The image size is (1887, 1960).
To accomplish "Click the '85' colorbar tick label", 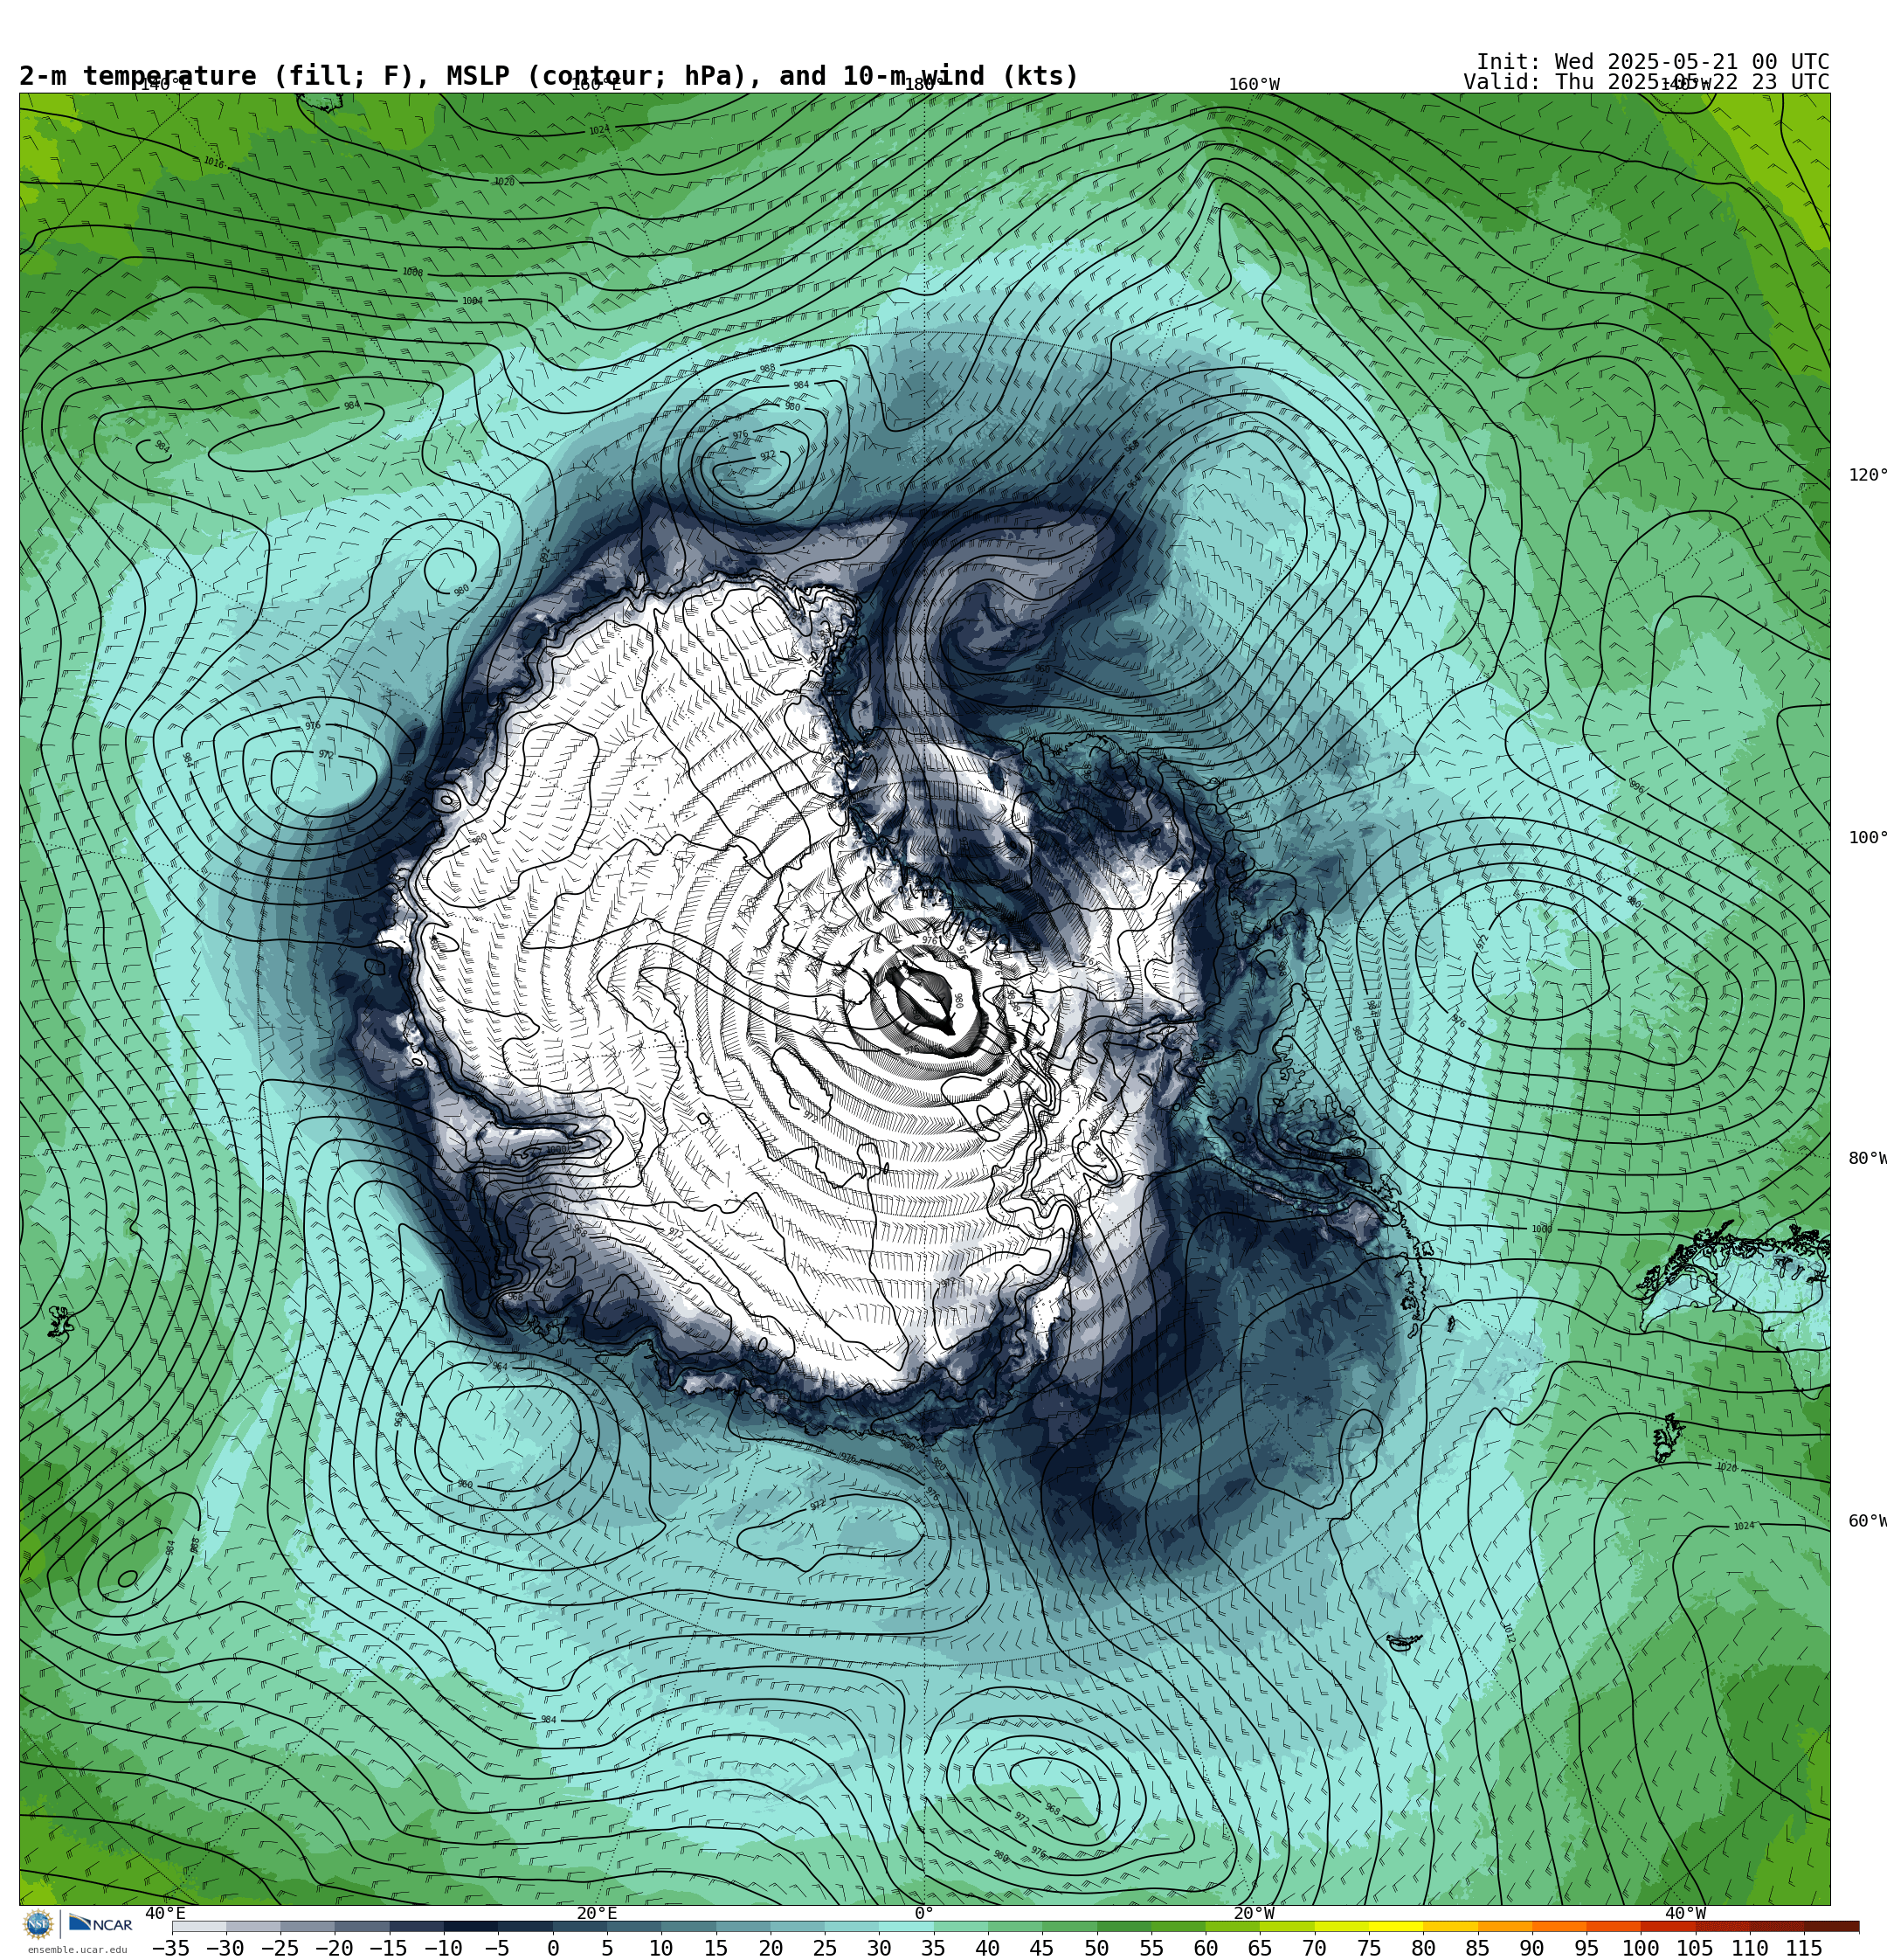I will click(x=1478, y=1948).
